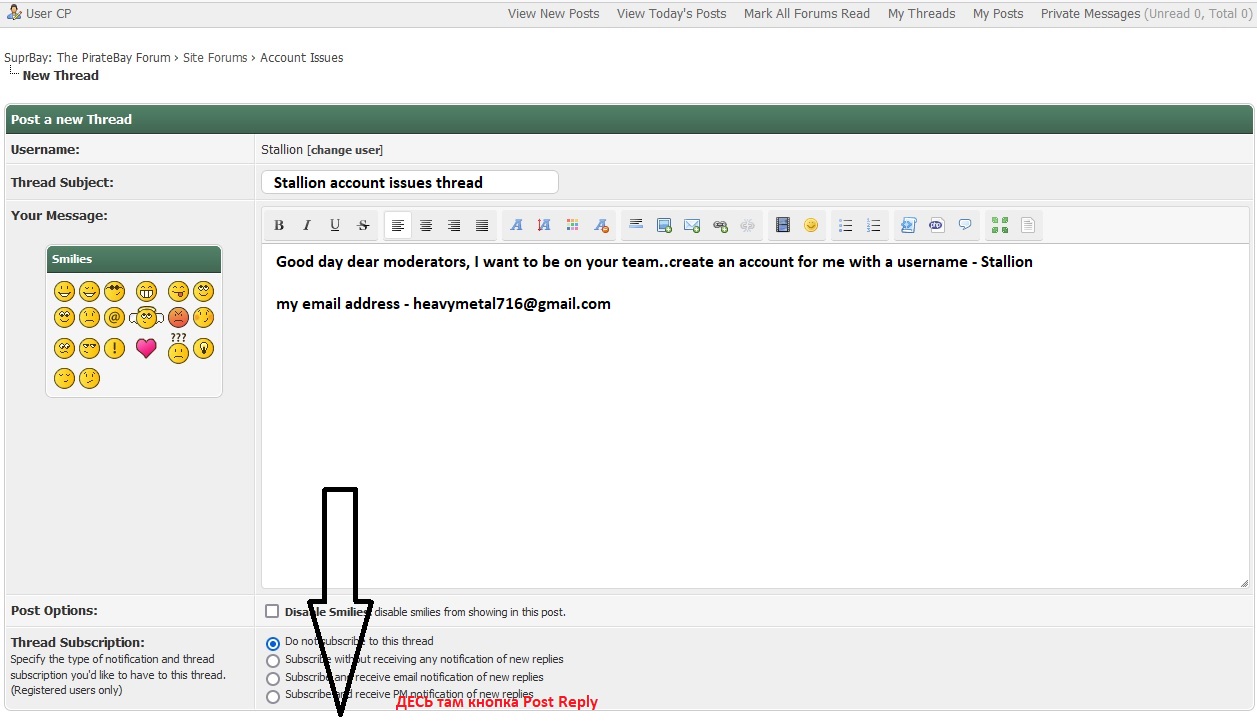Insert a video using the film icon
Screen dimensions: 1257x727
(783, 226)
